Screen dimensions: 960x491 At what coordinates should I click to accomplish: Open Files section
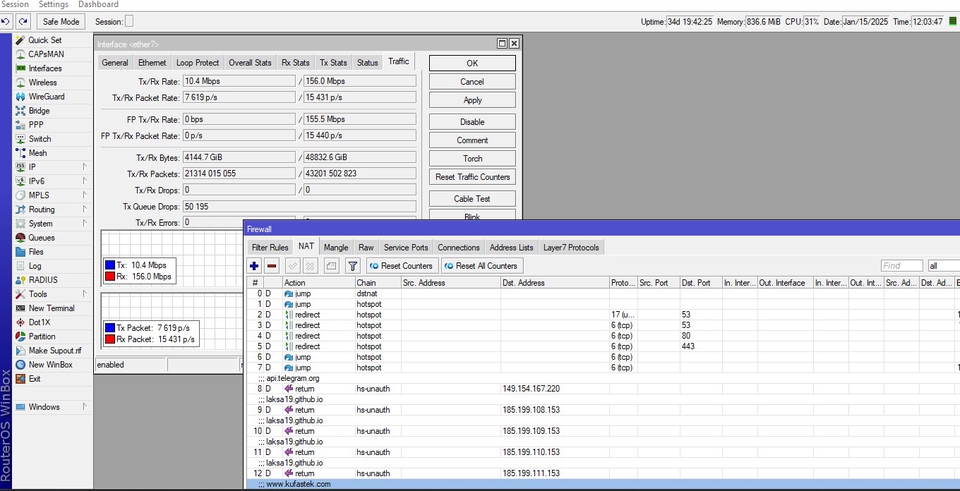pyautogui.click(x=36, y=252)
